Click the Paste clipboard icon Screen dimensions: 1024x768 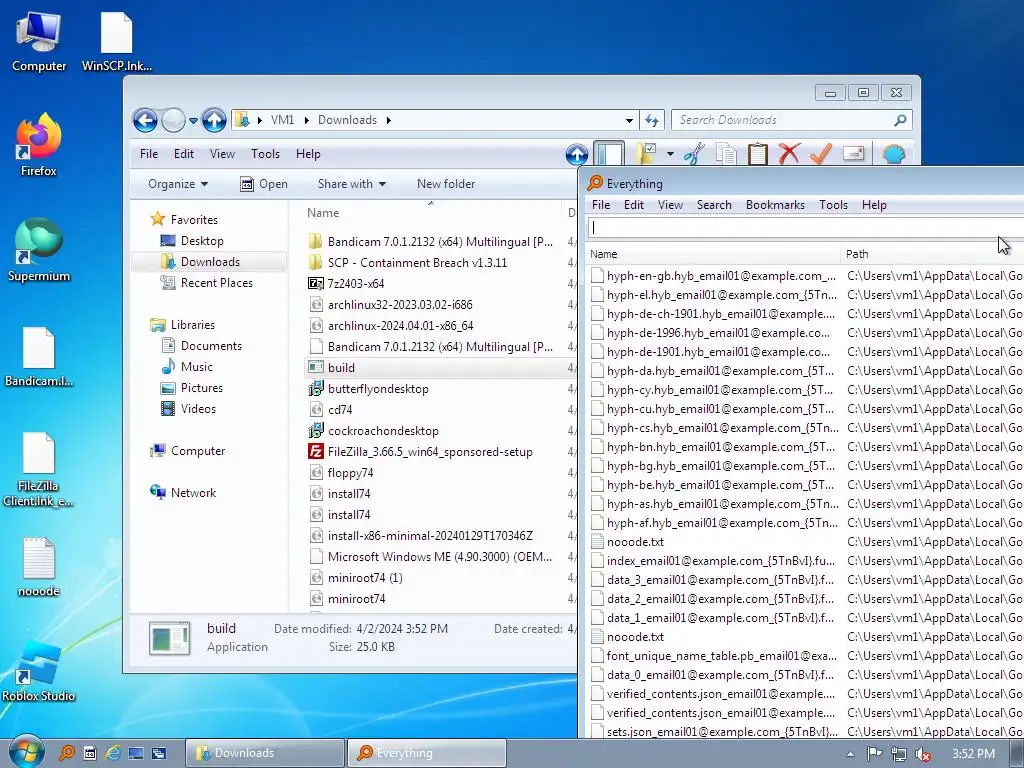pos(758,154)
